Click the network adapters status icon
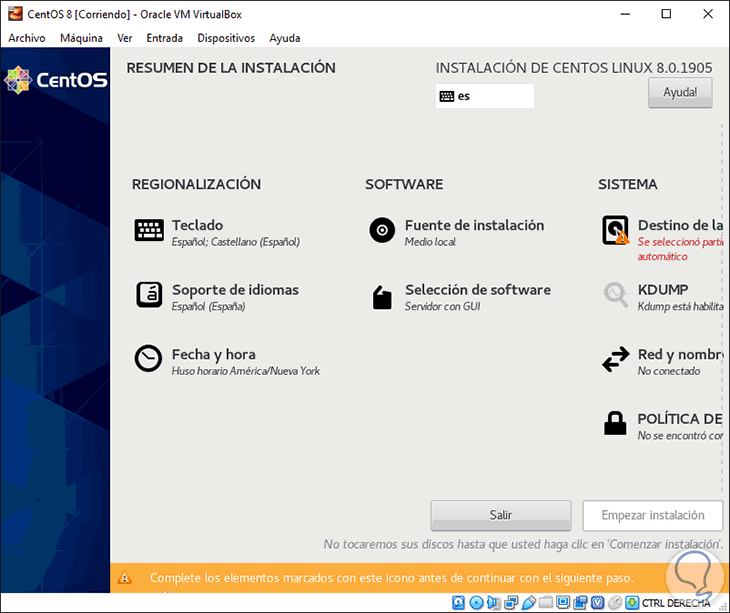Viewport: 730px width, 613px height. 511,603
